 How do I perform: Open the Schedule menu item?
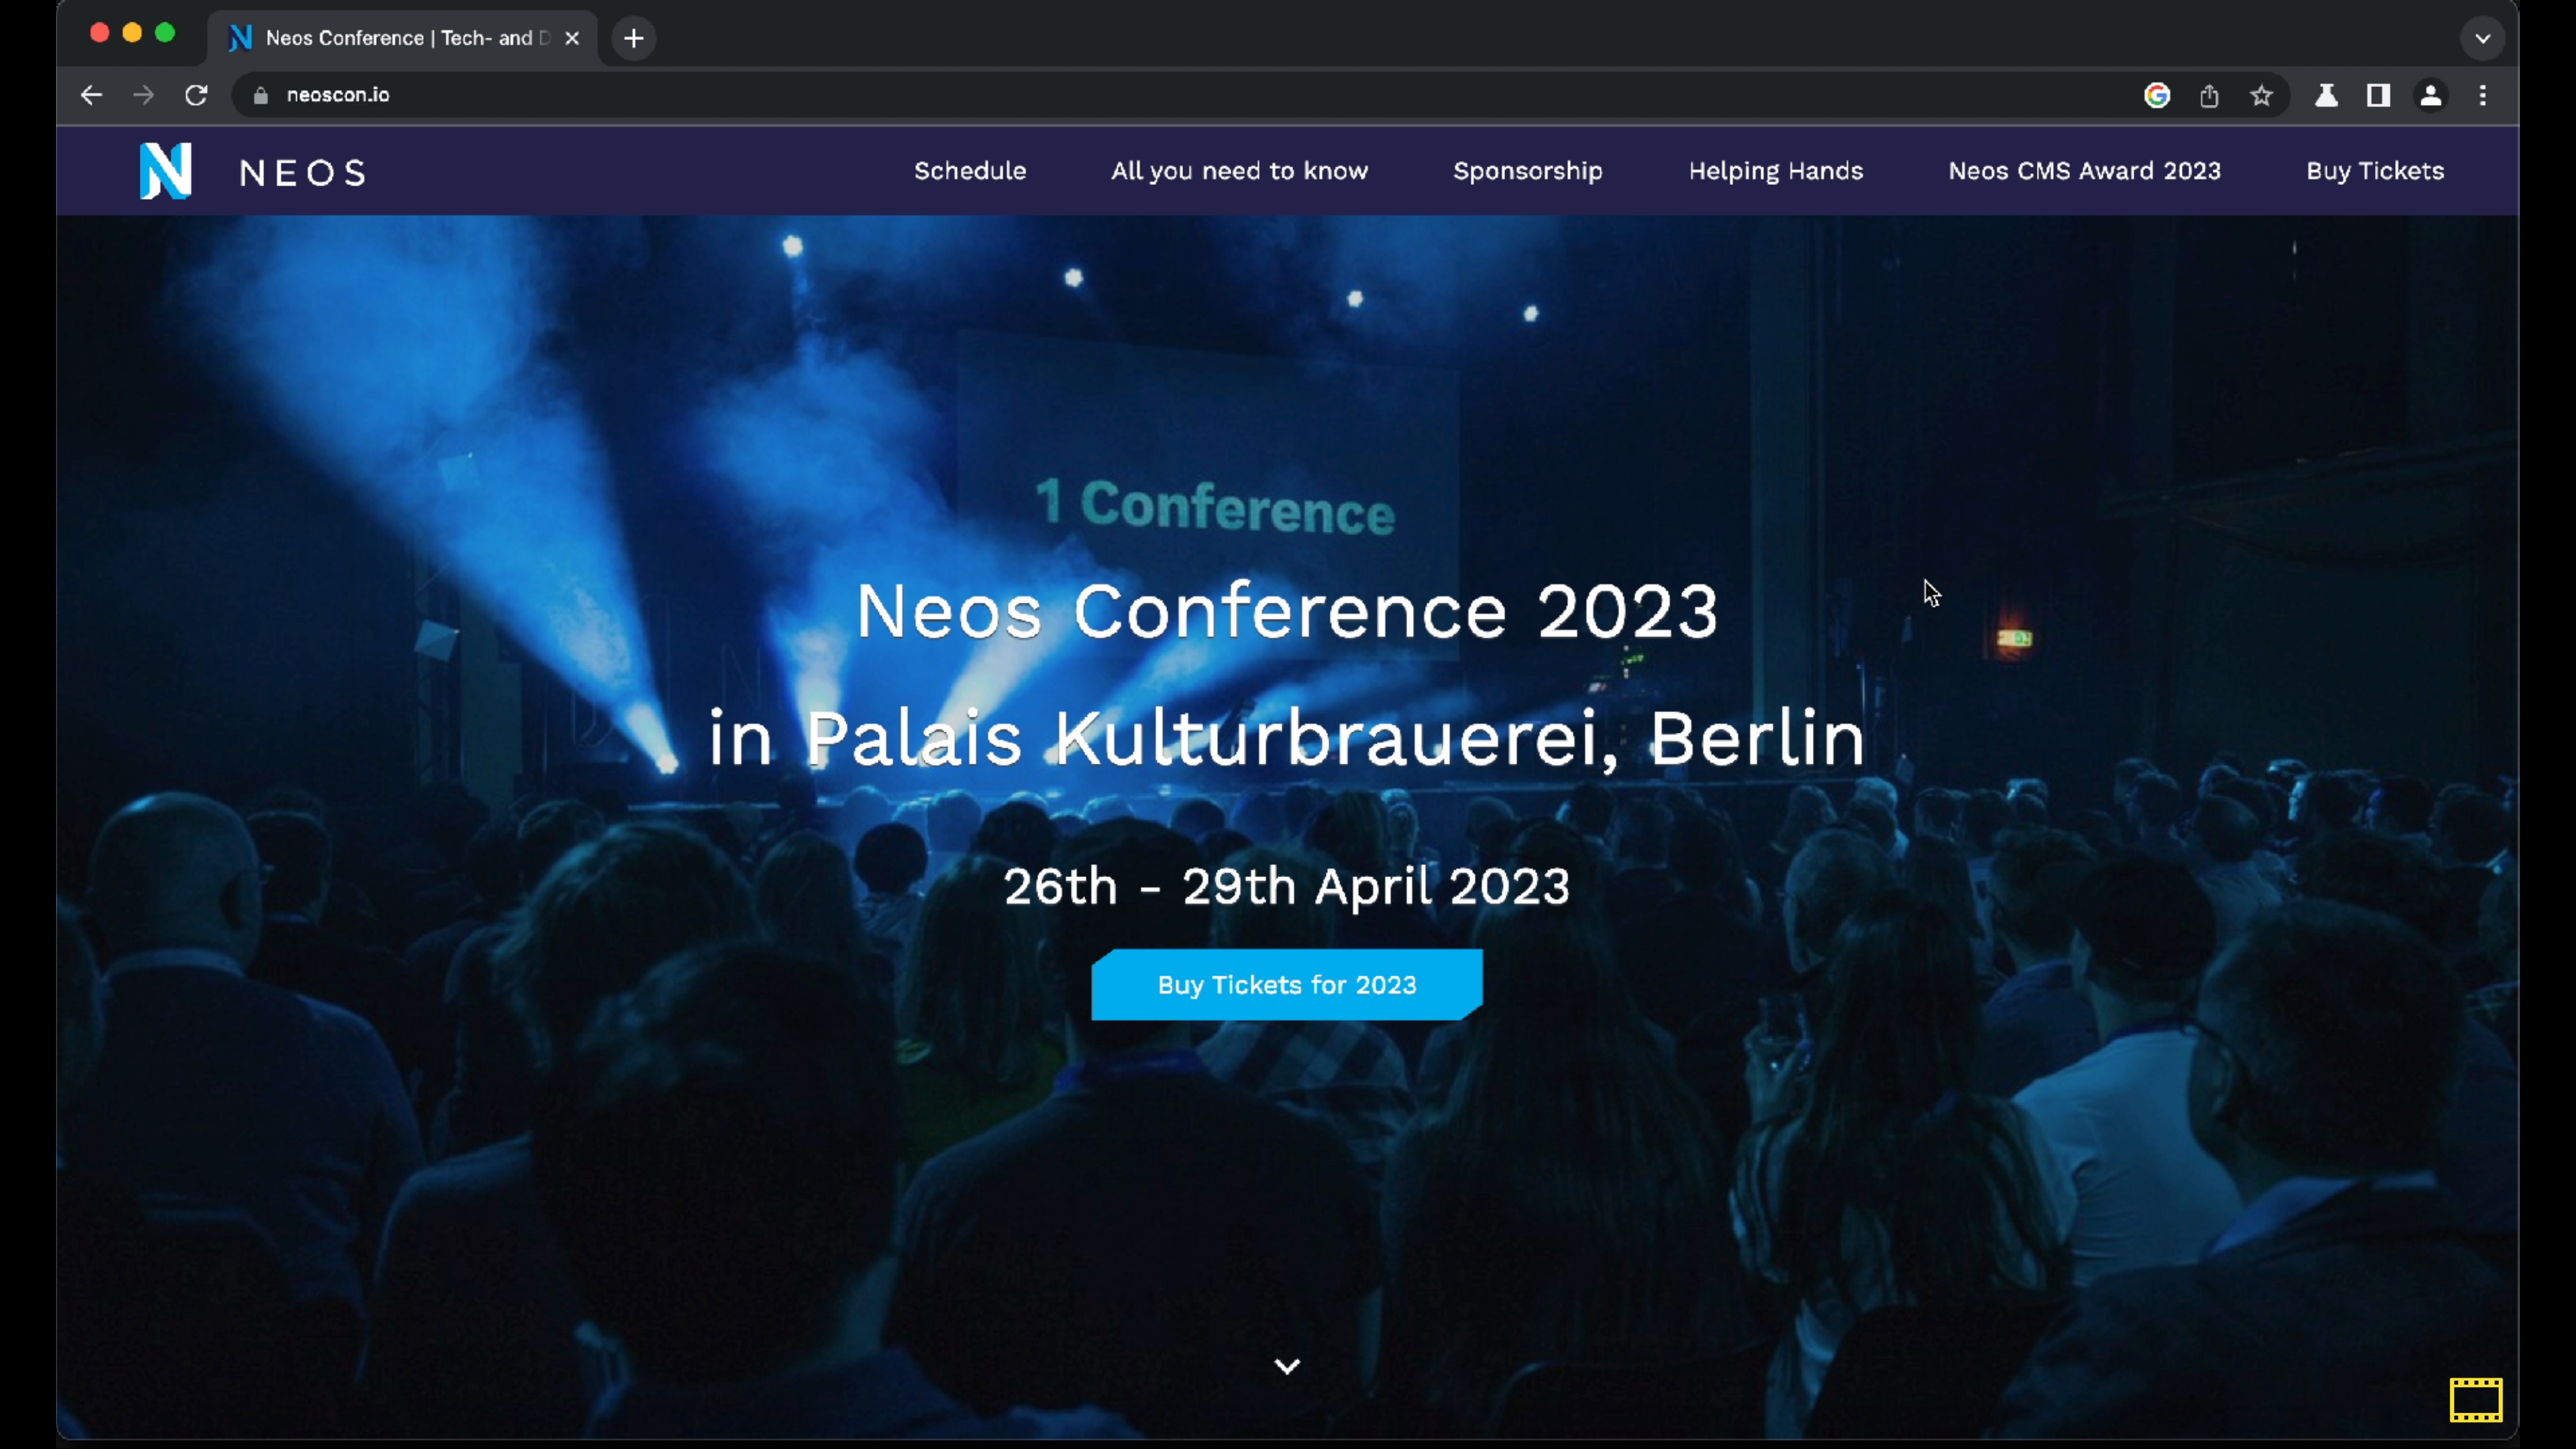point(970,171)
